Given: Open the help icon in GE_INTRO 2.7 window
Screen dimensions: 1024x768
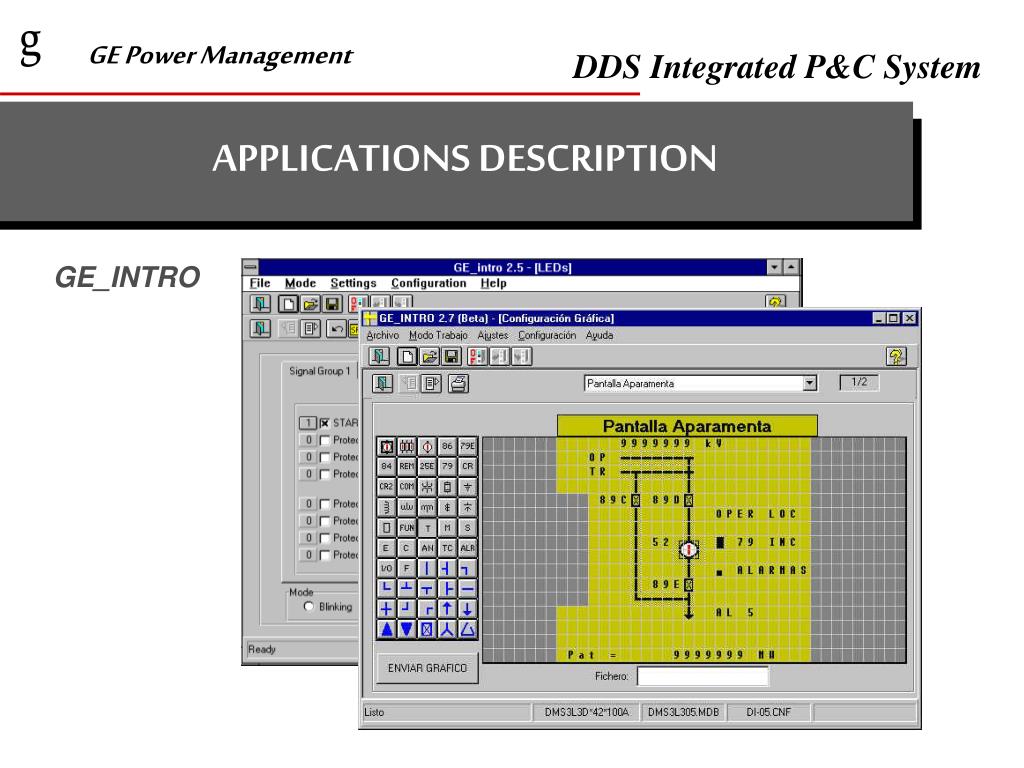Looking at the screenshot, I should pos(896,356).
